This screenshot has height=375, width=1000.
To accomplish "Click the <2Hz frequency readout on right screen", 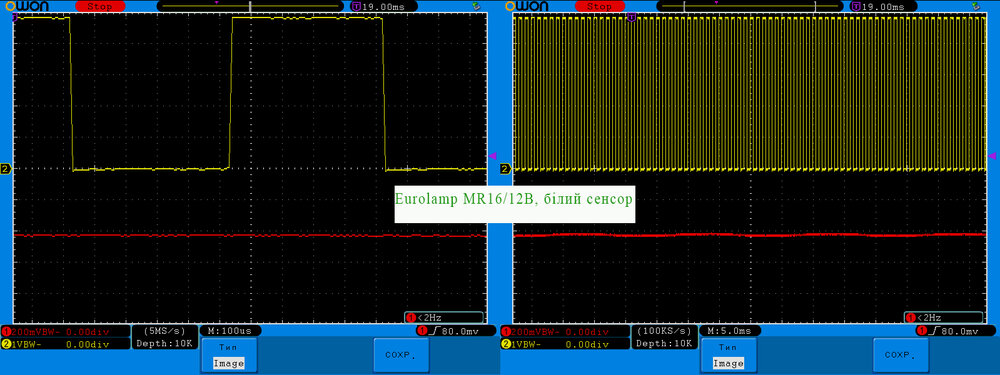I will pos(944,317).
